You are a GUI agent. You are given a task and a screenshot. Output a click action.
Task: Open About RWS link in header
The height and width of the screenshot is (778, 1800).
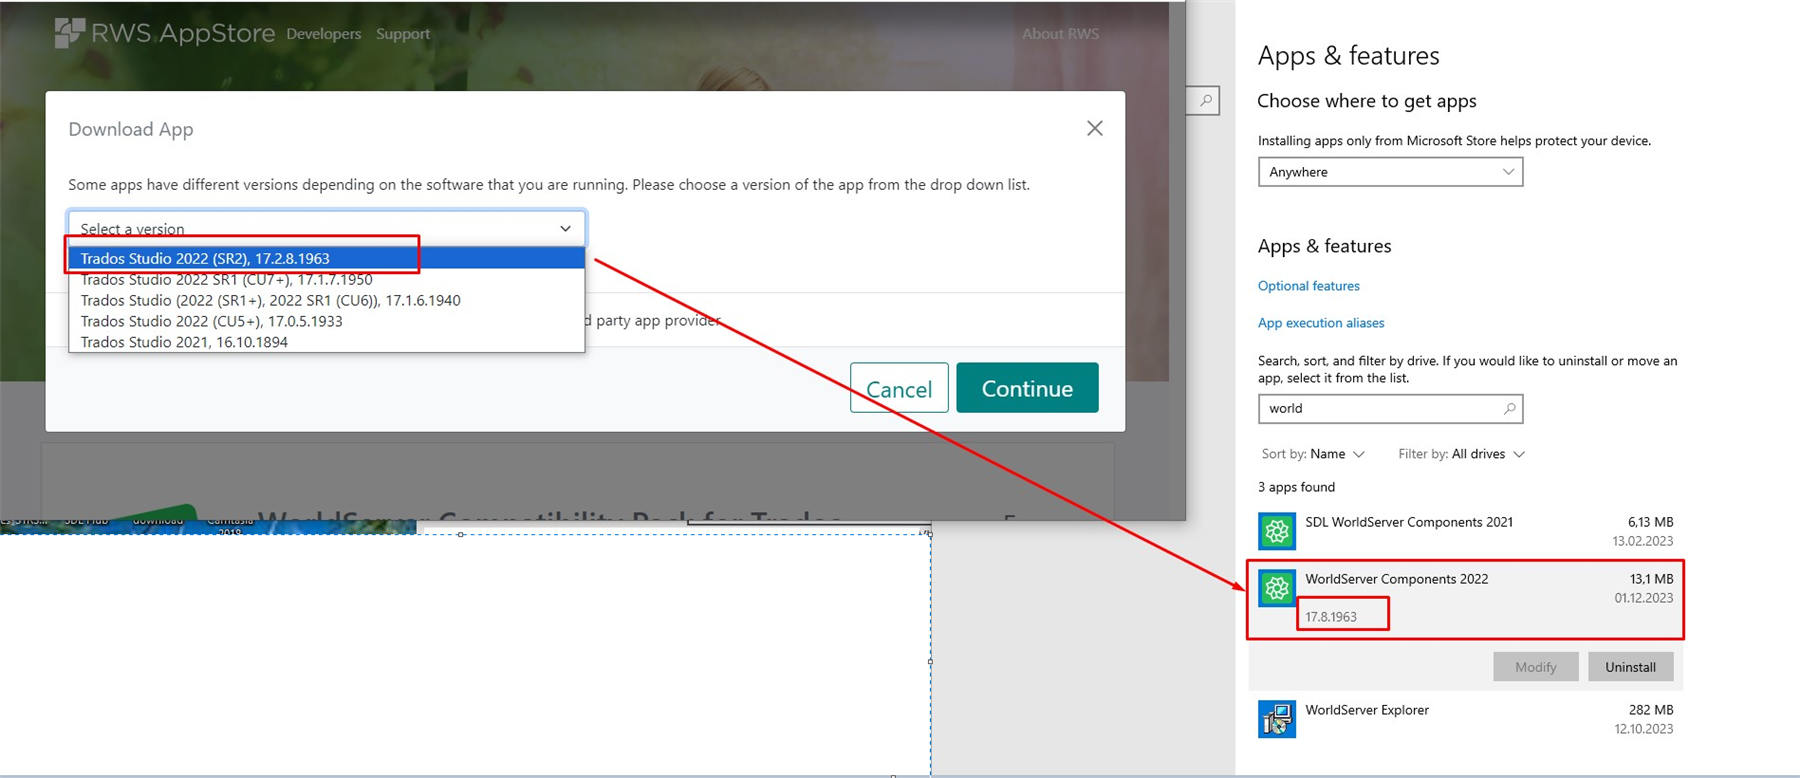coord(1060,33)
